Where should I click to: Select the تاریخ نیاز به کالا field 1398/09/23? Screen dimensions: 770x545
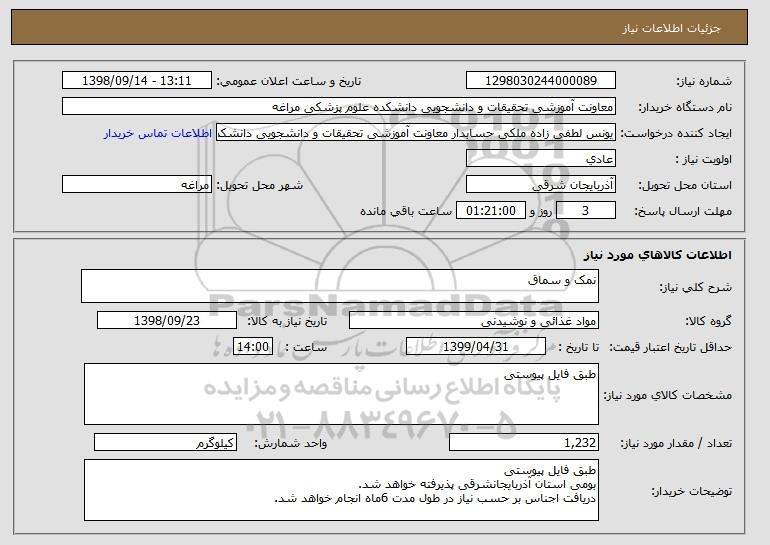pos(167,321)
